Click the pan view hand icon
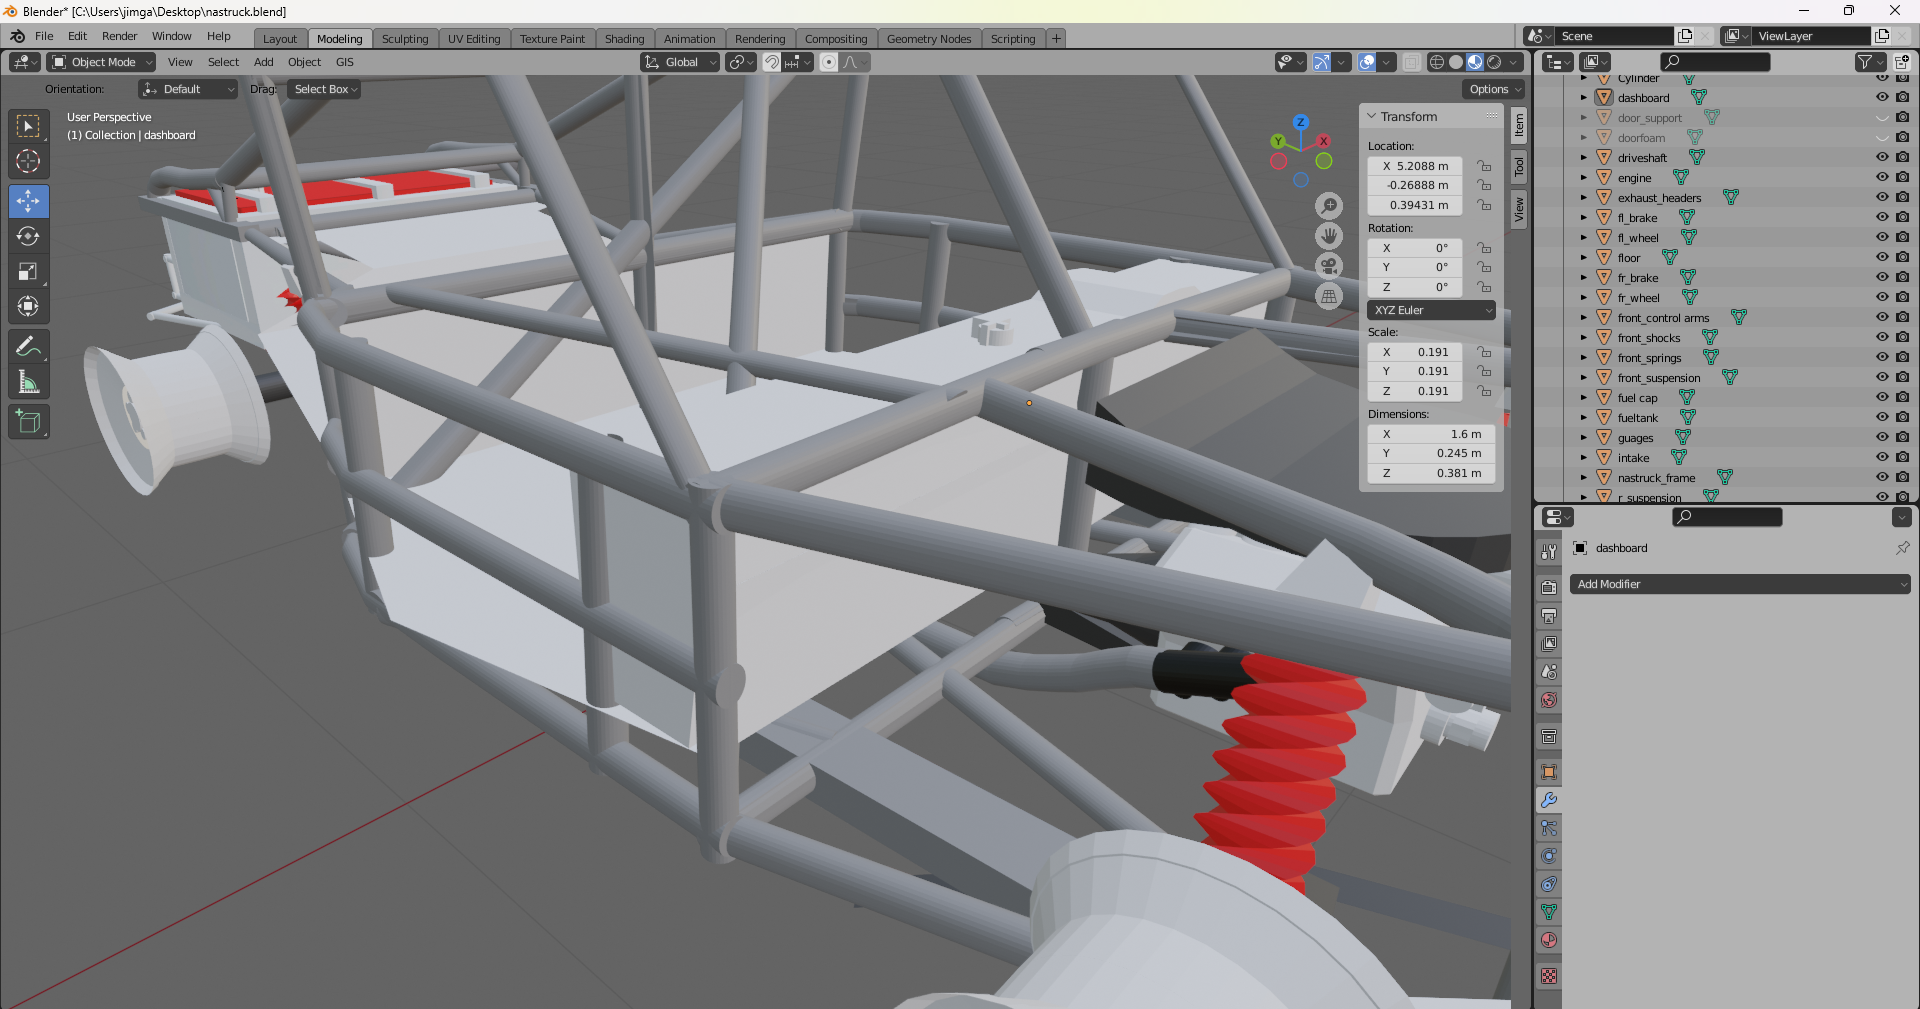 [x=1329, y=236]
